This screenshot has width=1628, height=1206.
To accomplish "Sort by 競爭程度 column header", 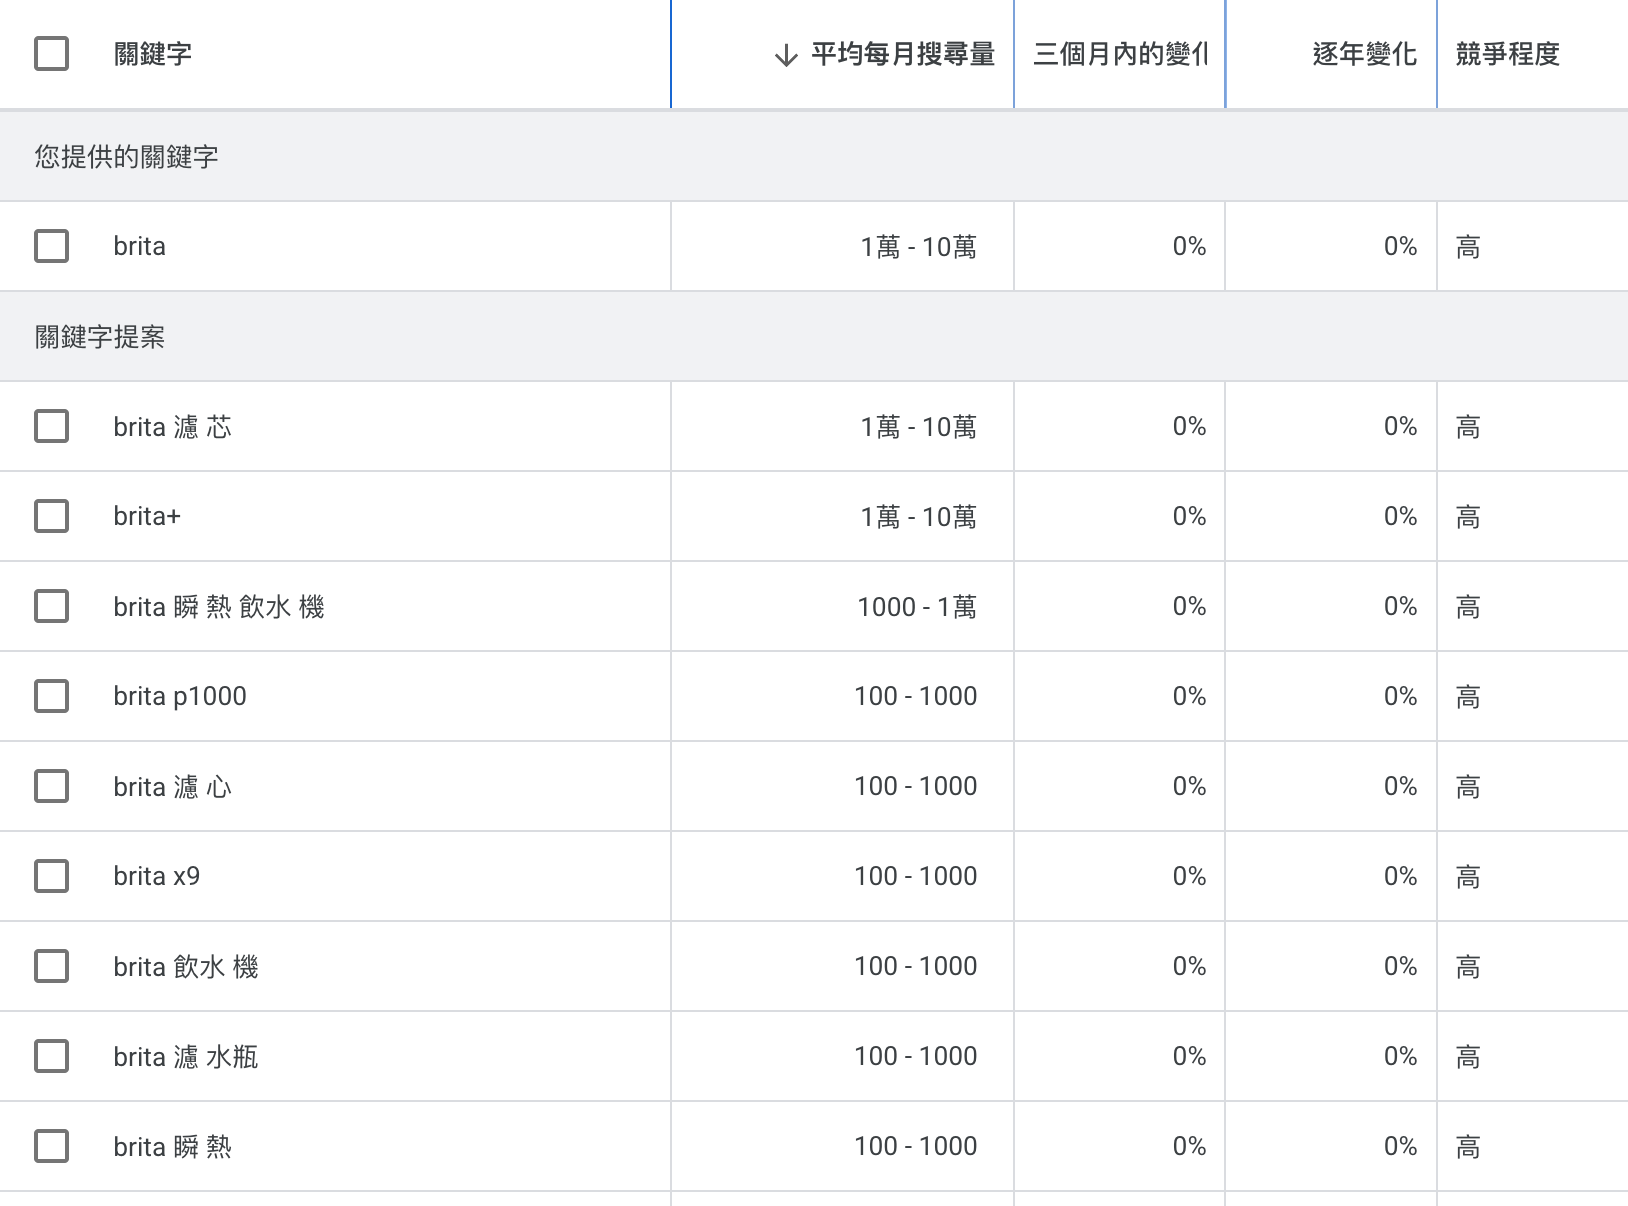I will click(x=1507, y=54).
